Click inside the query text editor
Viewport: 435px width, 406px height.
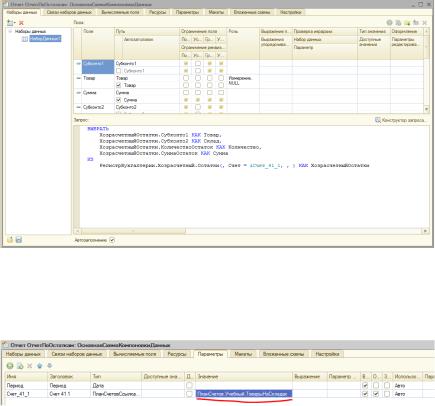[254, 177]
